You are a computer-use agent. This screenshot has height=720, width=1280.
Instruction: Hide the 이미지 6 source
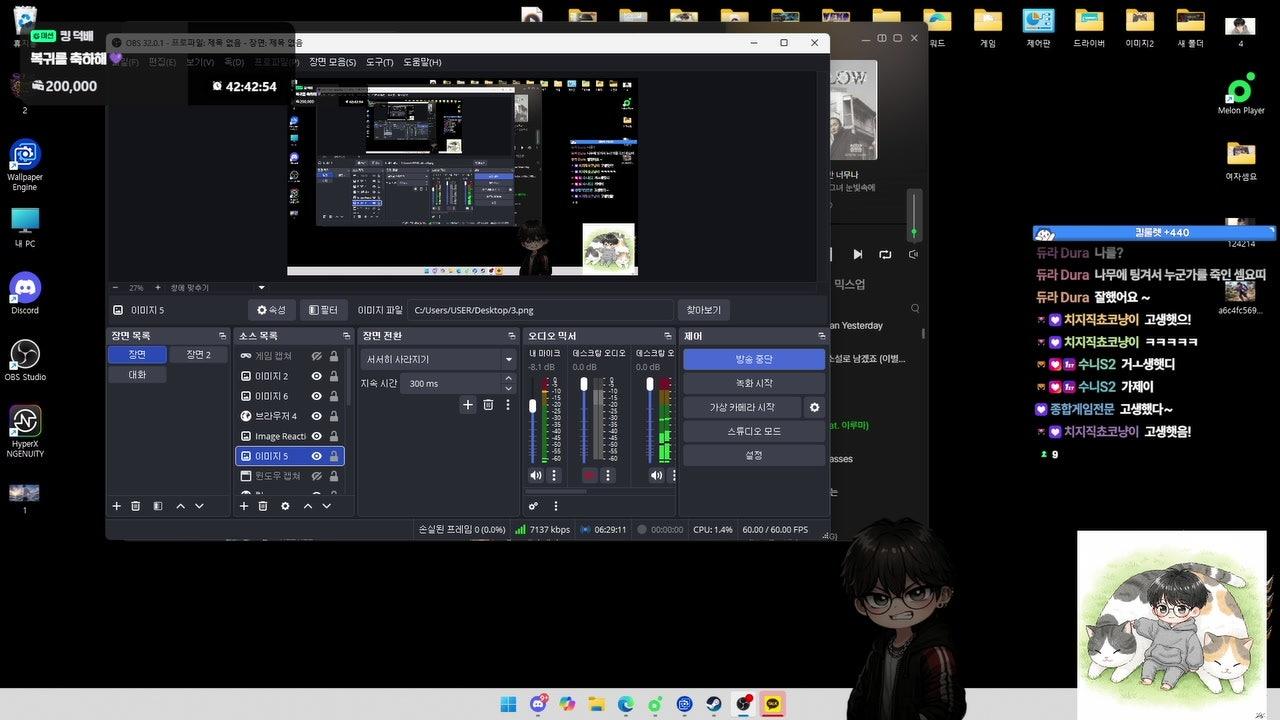click(316, 396)
